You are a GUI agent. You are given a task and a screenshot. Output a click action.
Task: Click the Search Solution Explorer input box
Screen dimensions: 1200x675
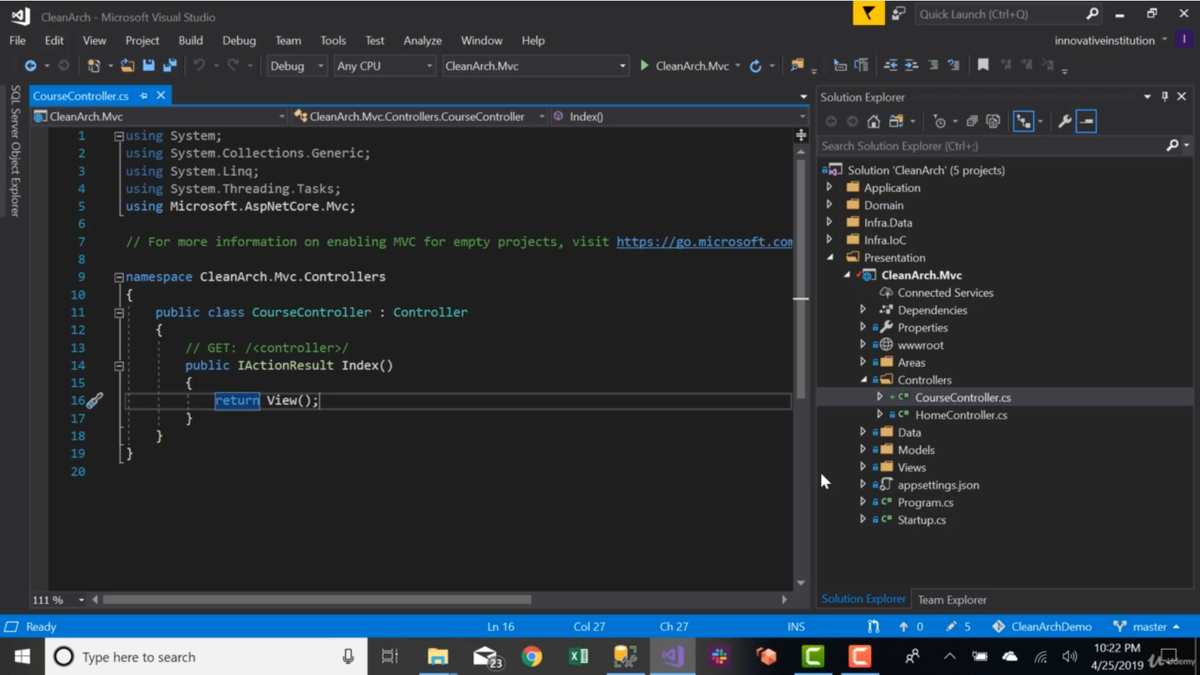[991, 146]
